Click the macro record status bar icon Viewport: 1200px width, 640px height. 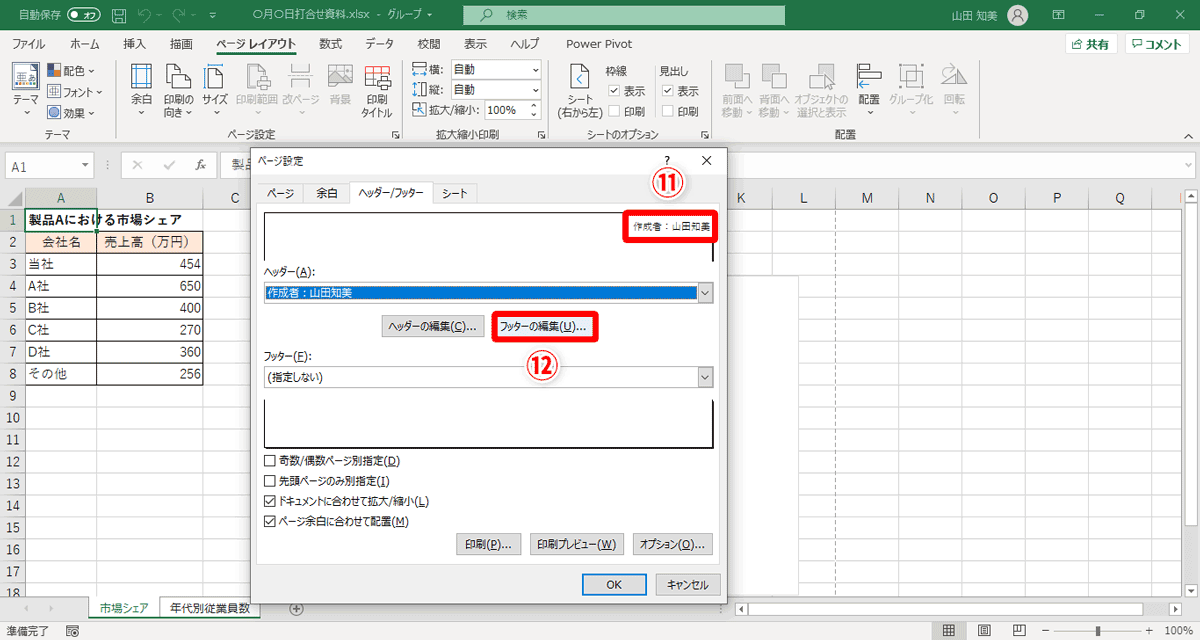click(71, 631)
